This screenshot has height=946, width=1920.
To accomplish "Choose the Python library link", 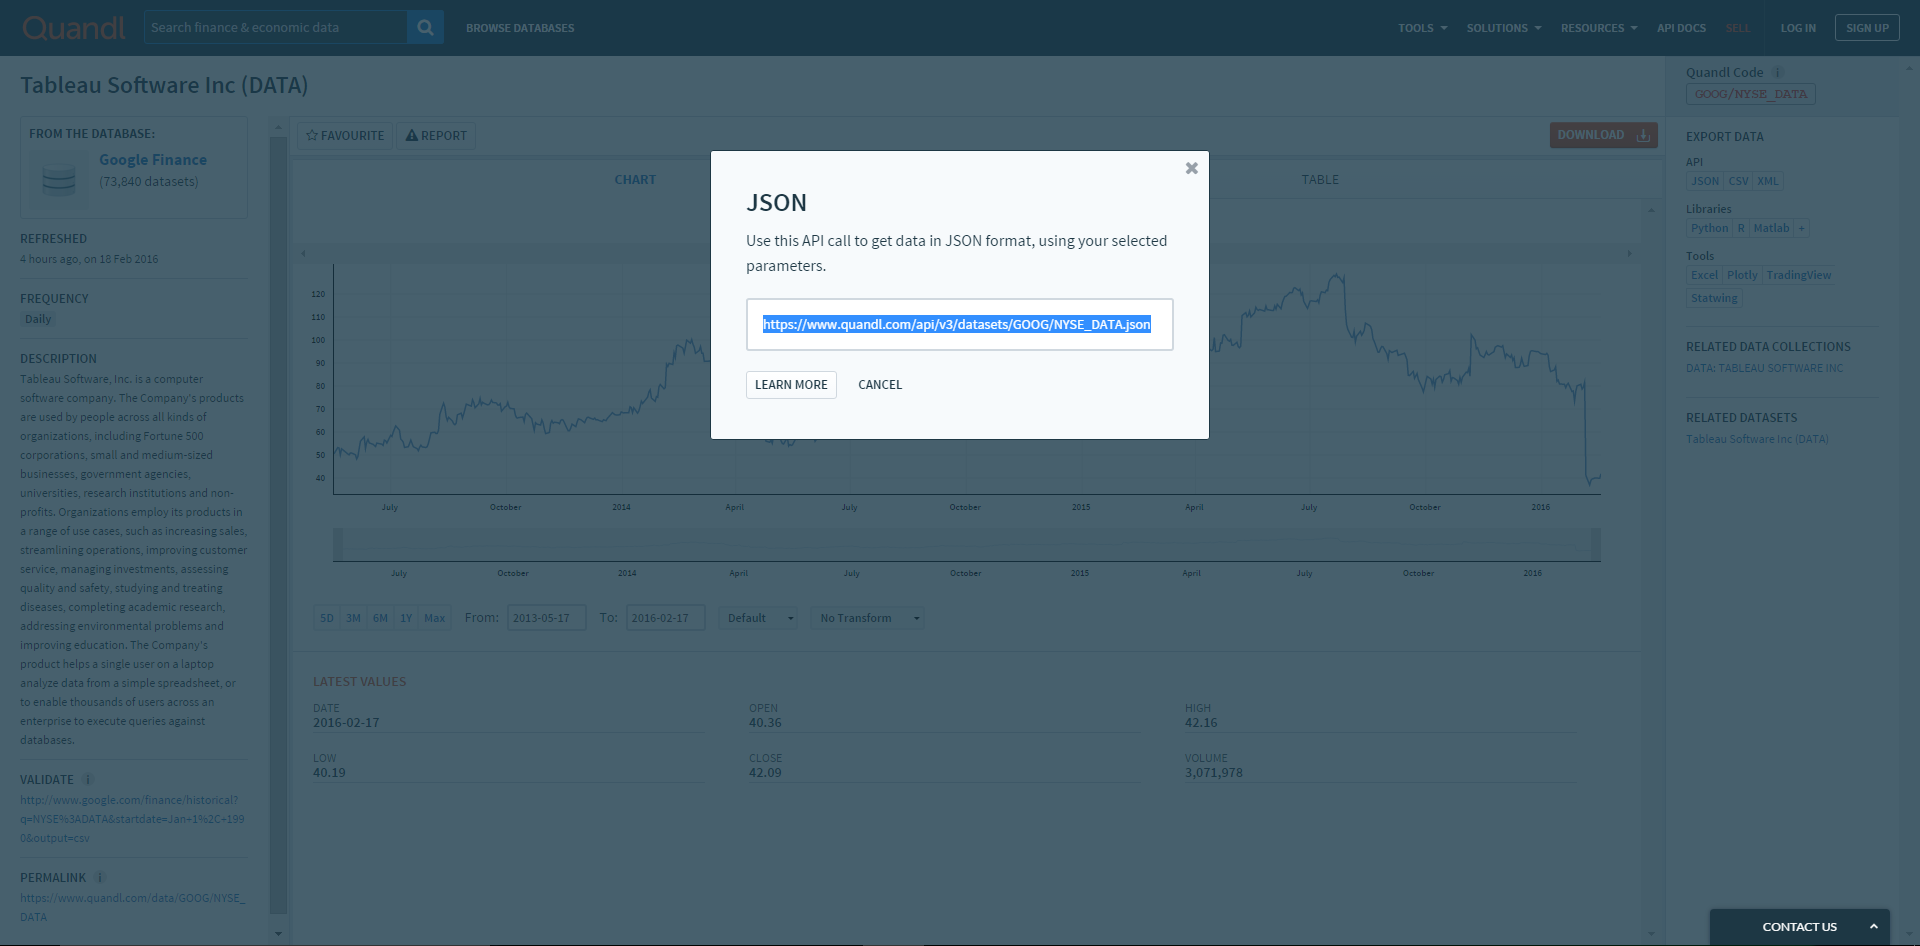I will pos(1709,228).
